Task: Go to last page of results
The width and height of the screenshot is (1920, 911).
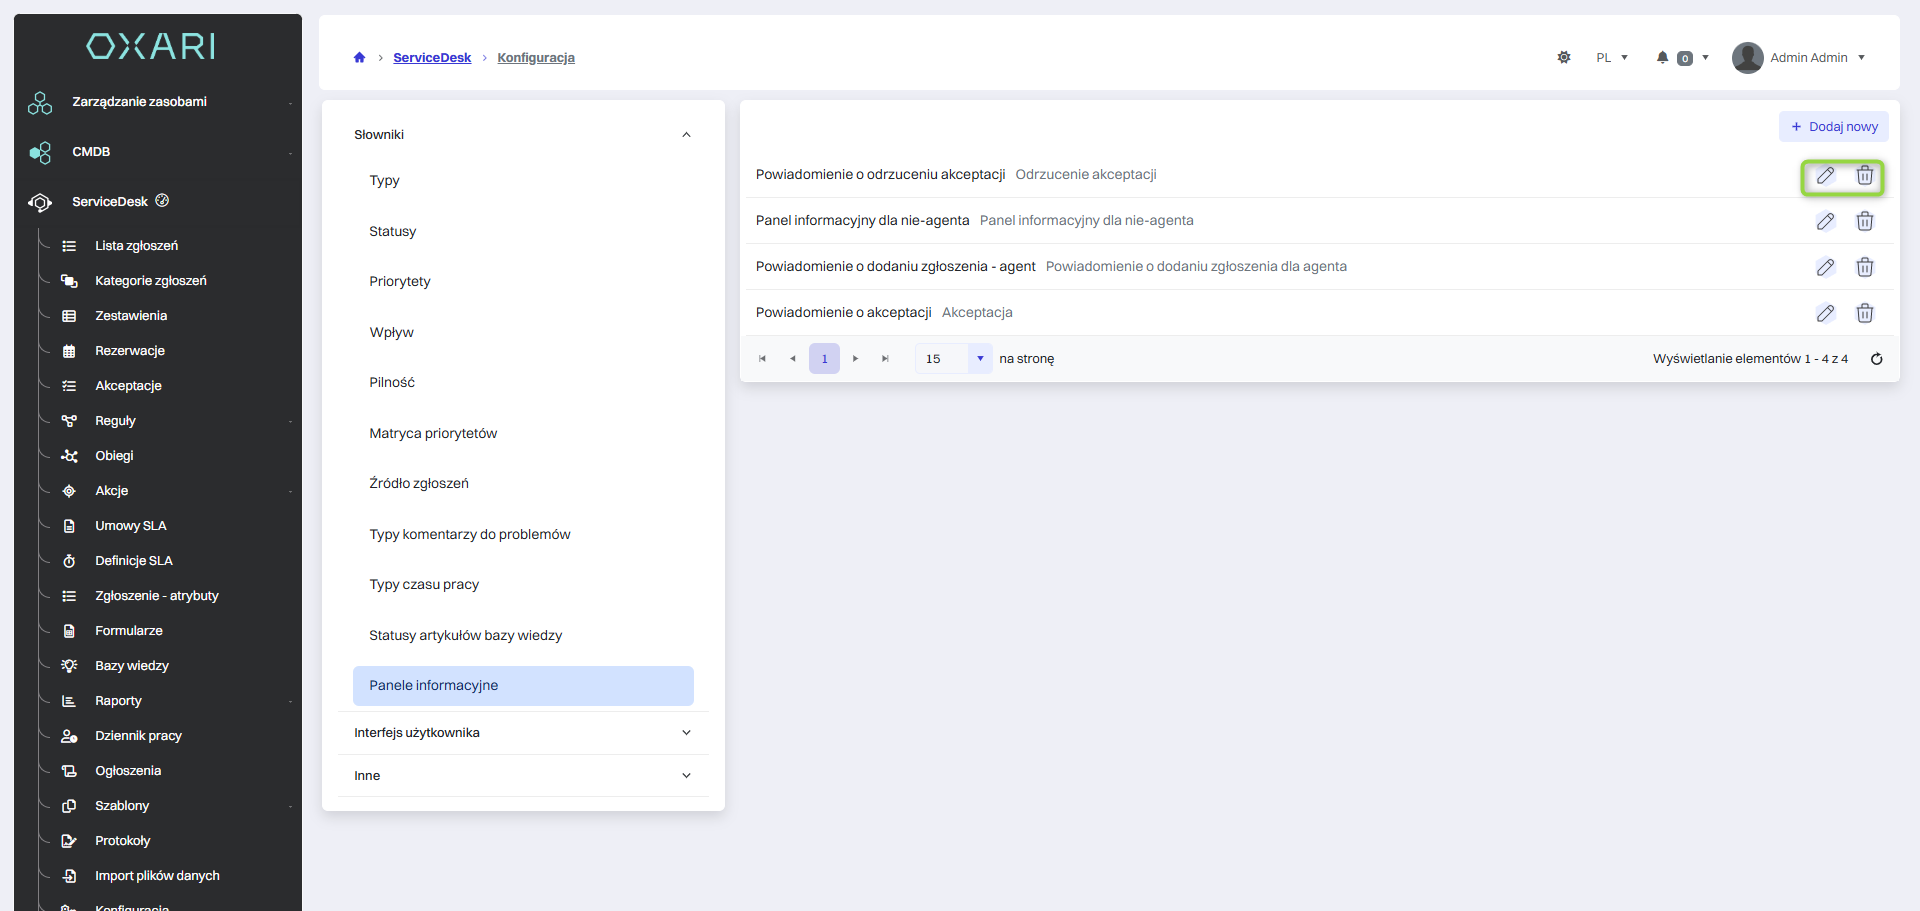Action: tap(885, 359)
